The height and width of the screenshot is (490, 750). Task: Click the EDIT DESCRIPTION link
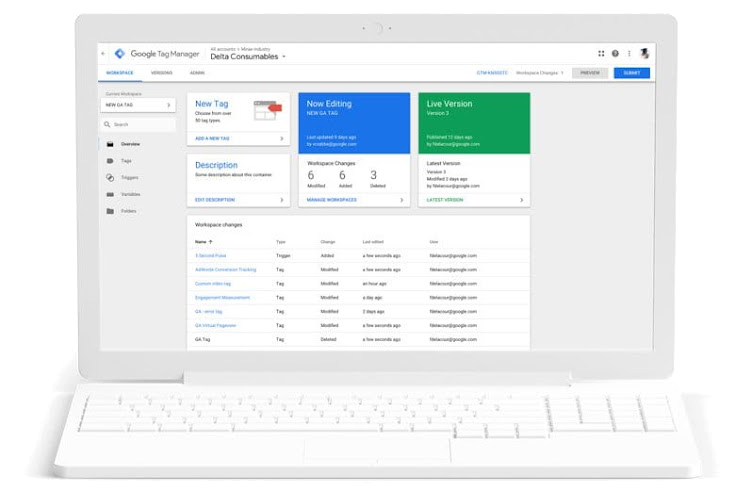point(215,200)
